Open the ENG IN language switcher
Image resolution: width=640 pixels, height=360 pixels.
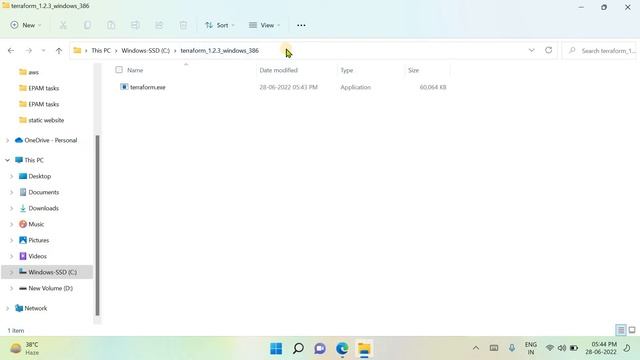531,348
